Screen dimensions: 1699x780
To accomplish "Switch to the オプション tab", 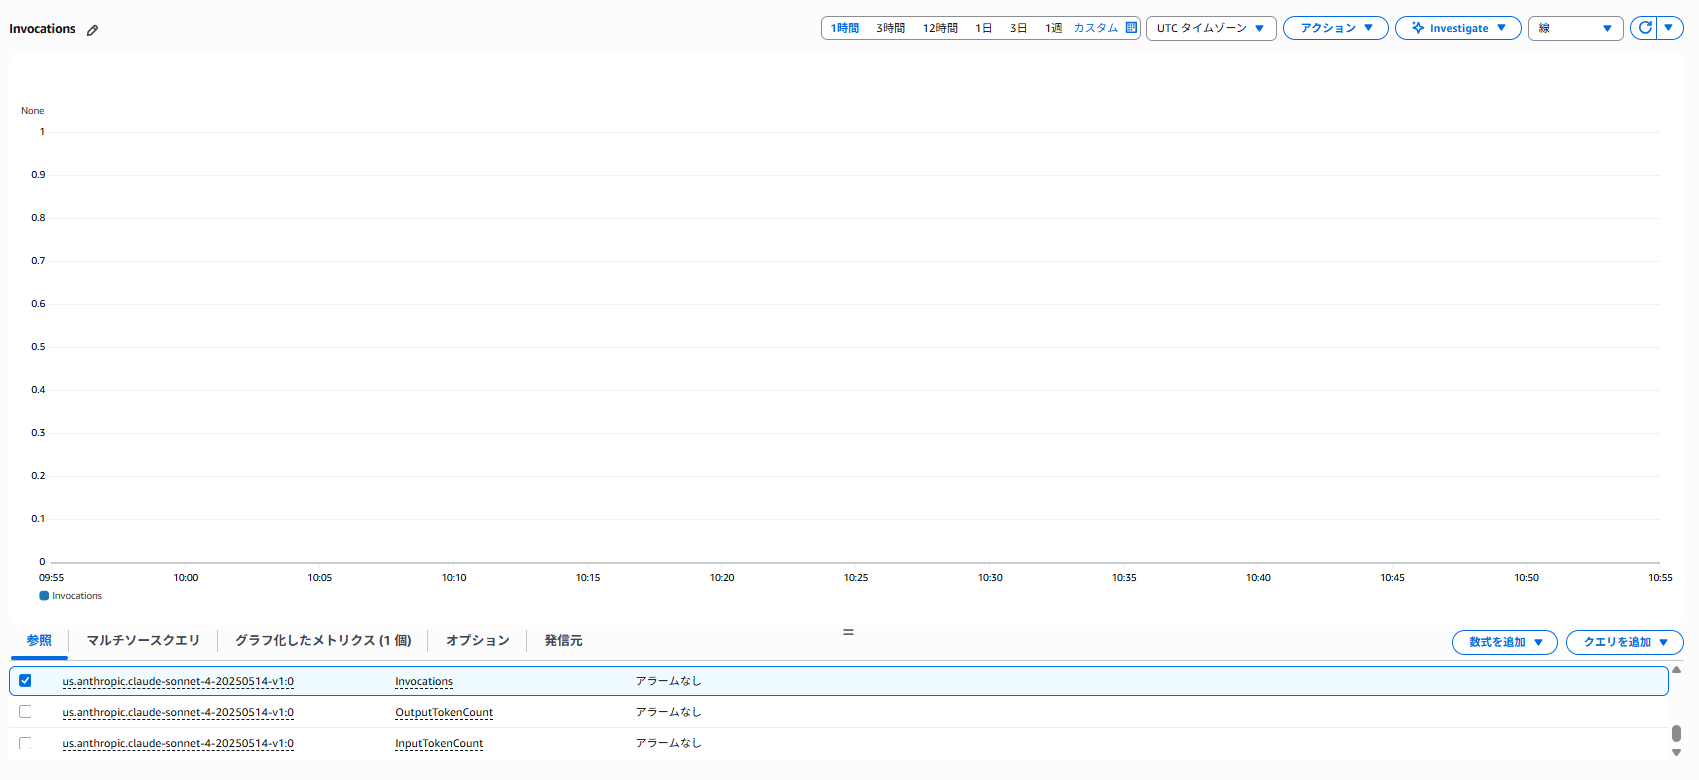I will [x=478, y=641].
